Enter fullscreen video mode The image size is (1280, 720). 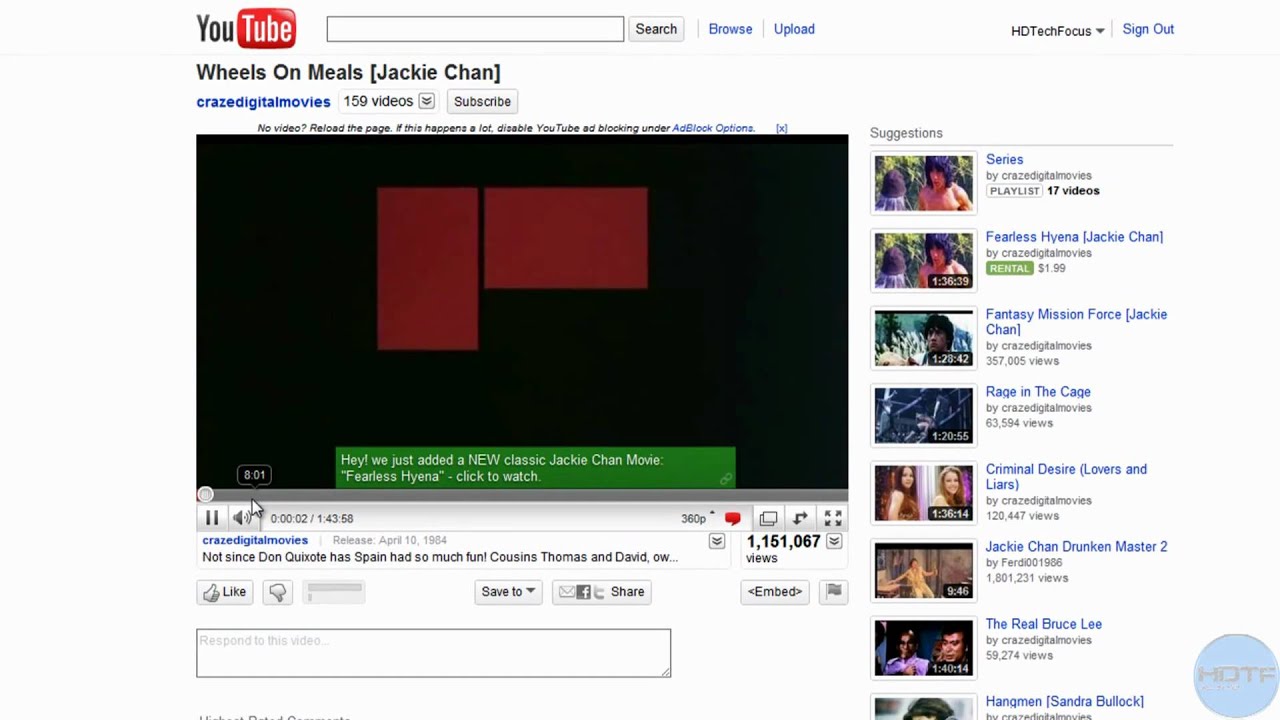[x=833, y=518]
